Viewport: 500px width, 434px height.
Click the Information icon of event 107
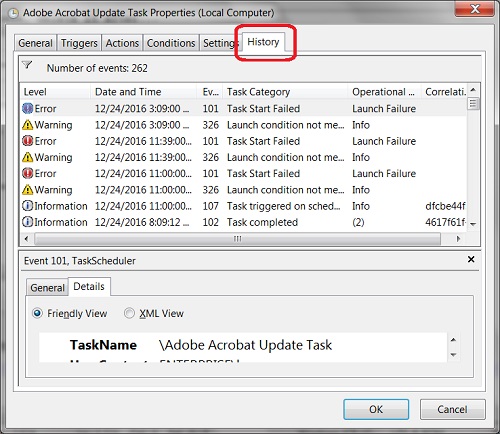click(28, 206)
